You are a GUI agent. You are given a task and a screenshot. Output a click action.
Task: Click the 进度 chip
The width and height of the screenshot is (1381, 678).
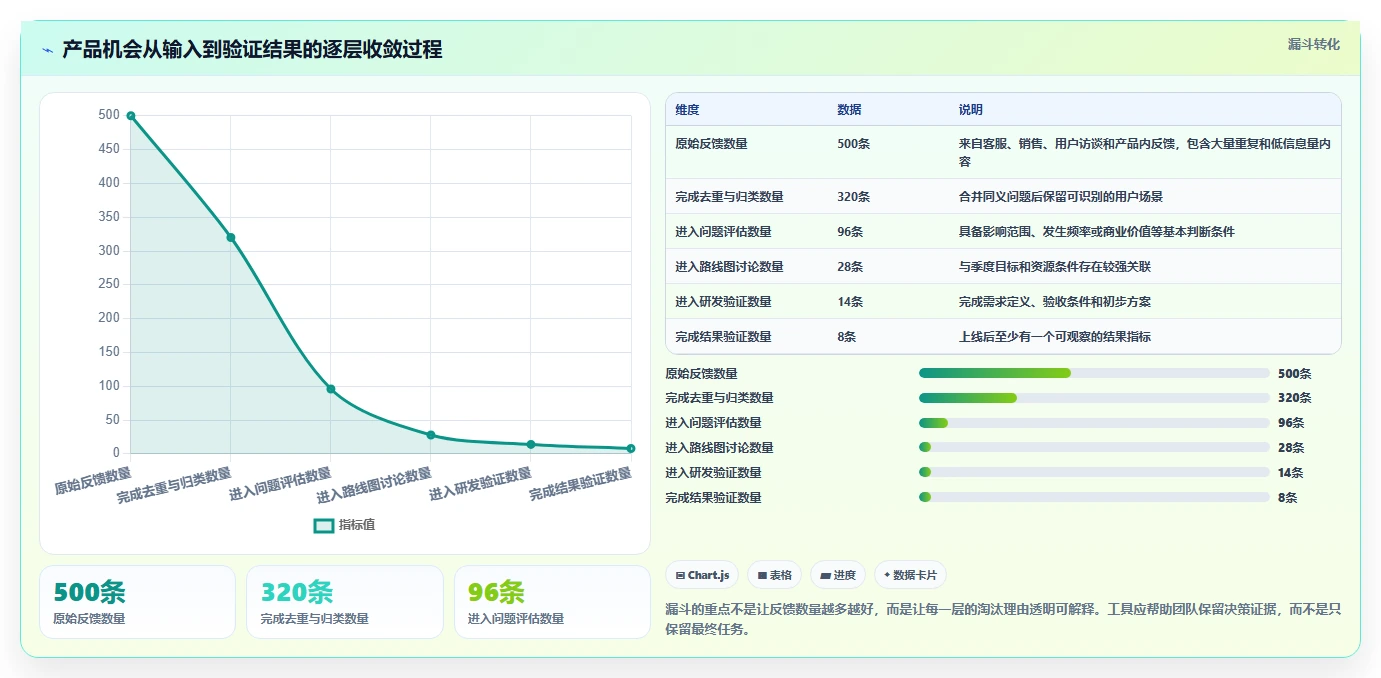coord(838,575)
